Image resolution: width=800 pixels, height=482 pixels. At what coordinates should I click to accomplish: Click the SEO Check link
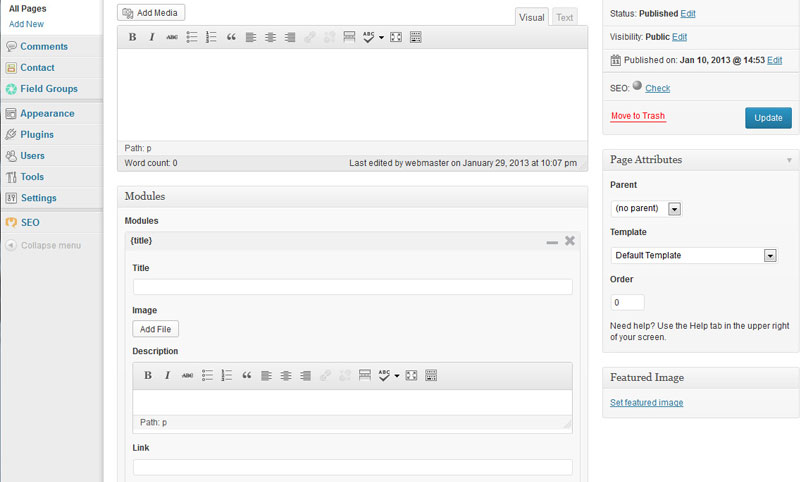(658, 88)
